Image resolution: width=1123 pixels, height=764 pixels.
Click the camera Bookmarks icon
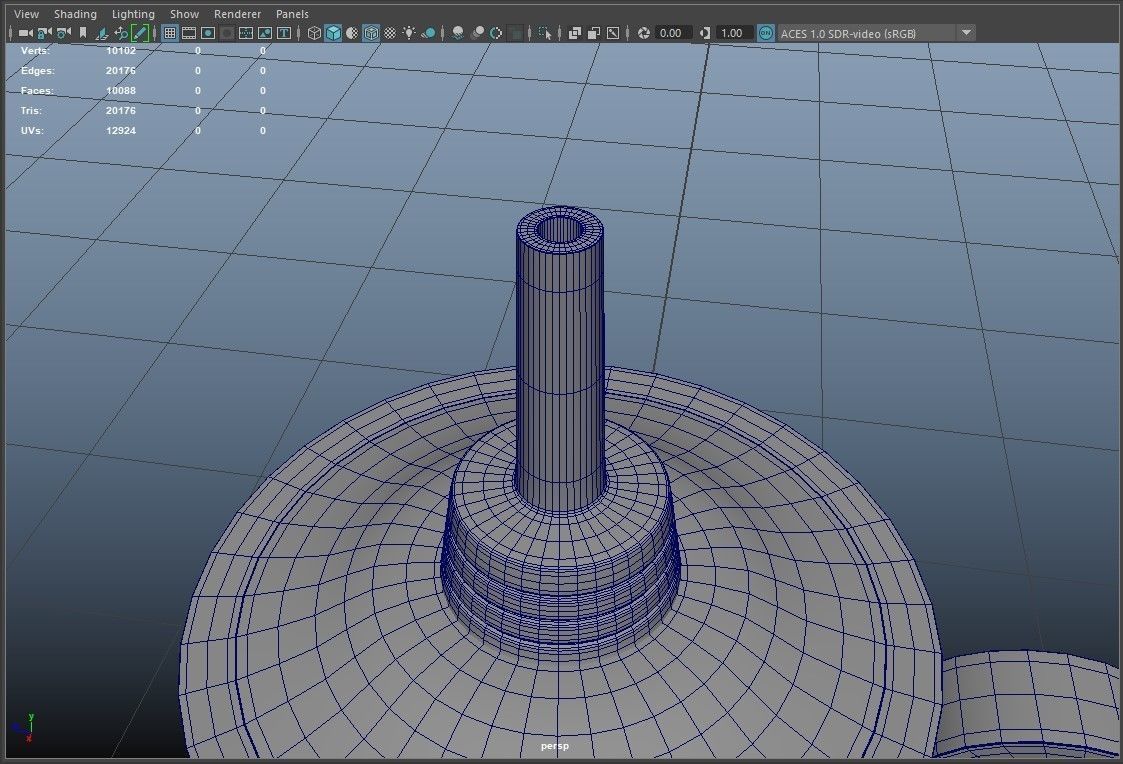82,33
